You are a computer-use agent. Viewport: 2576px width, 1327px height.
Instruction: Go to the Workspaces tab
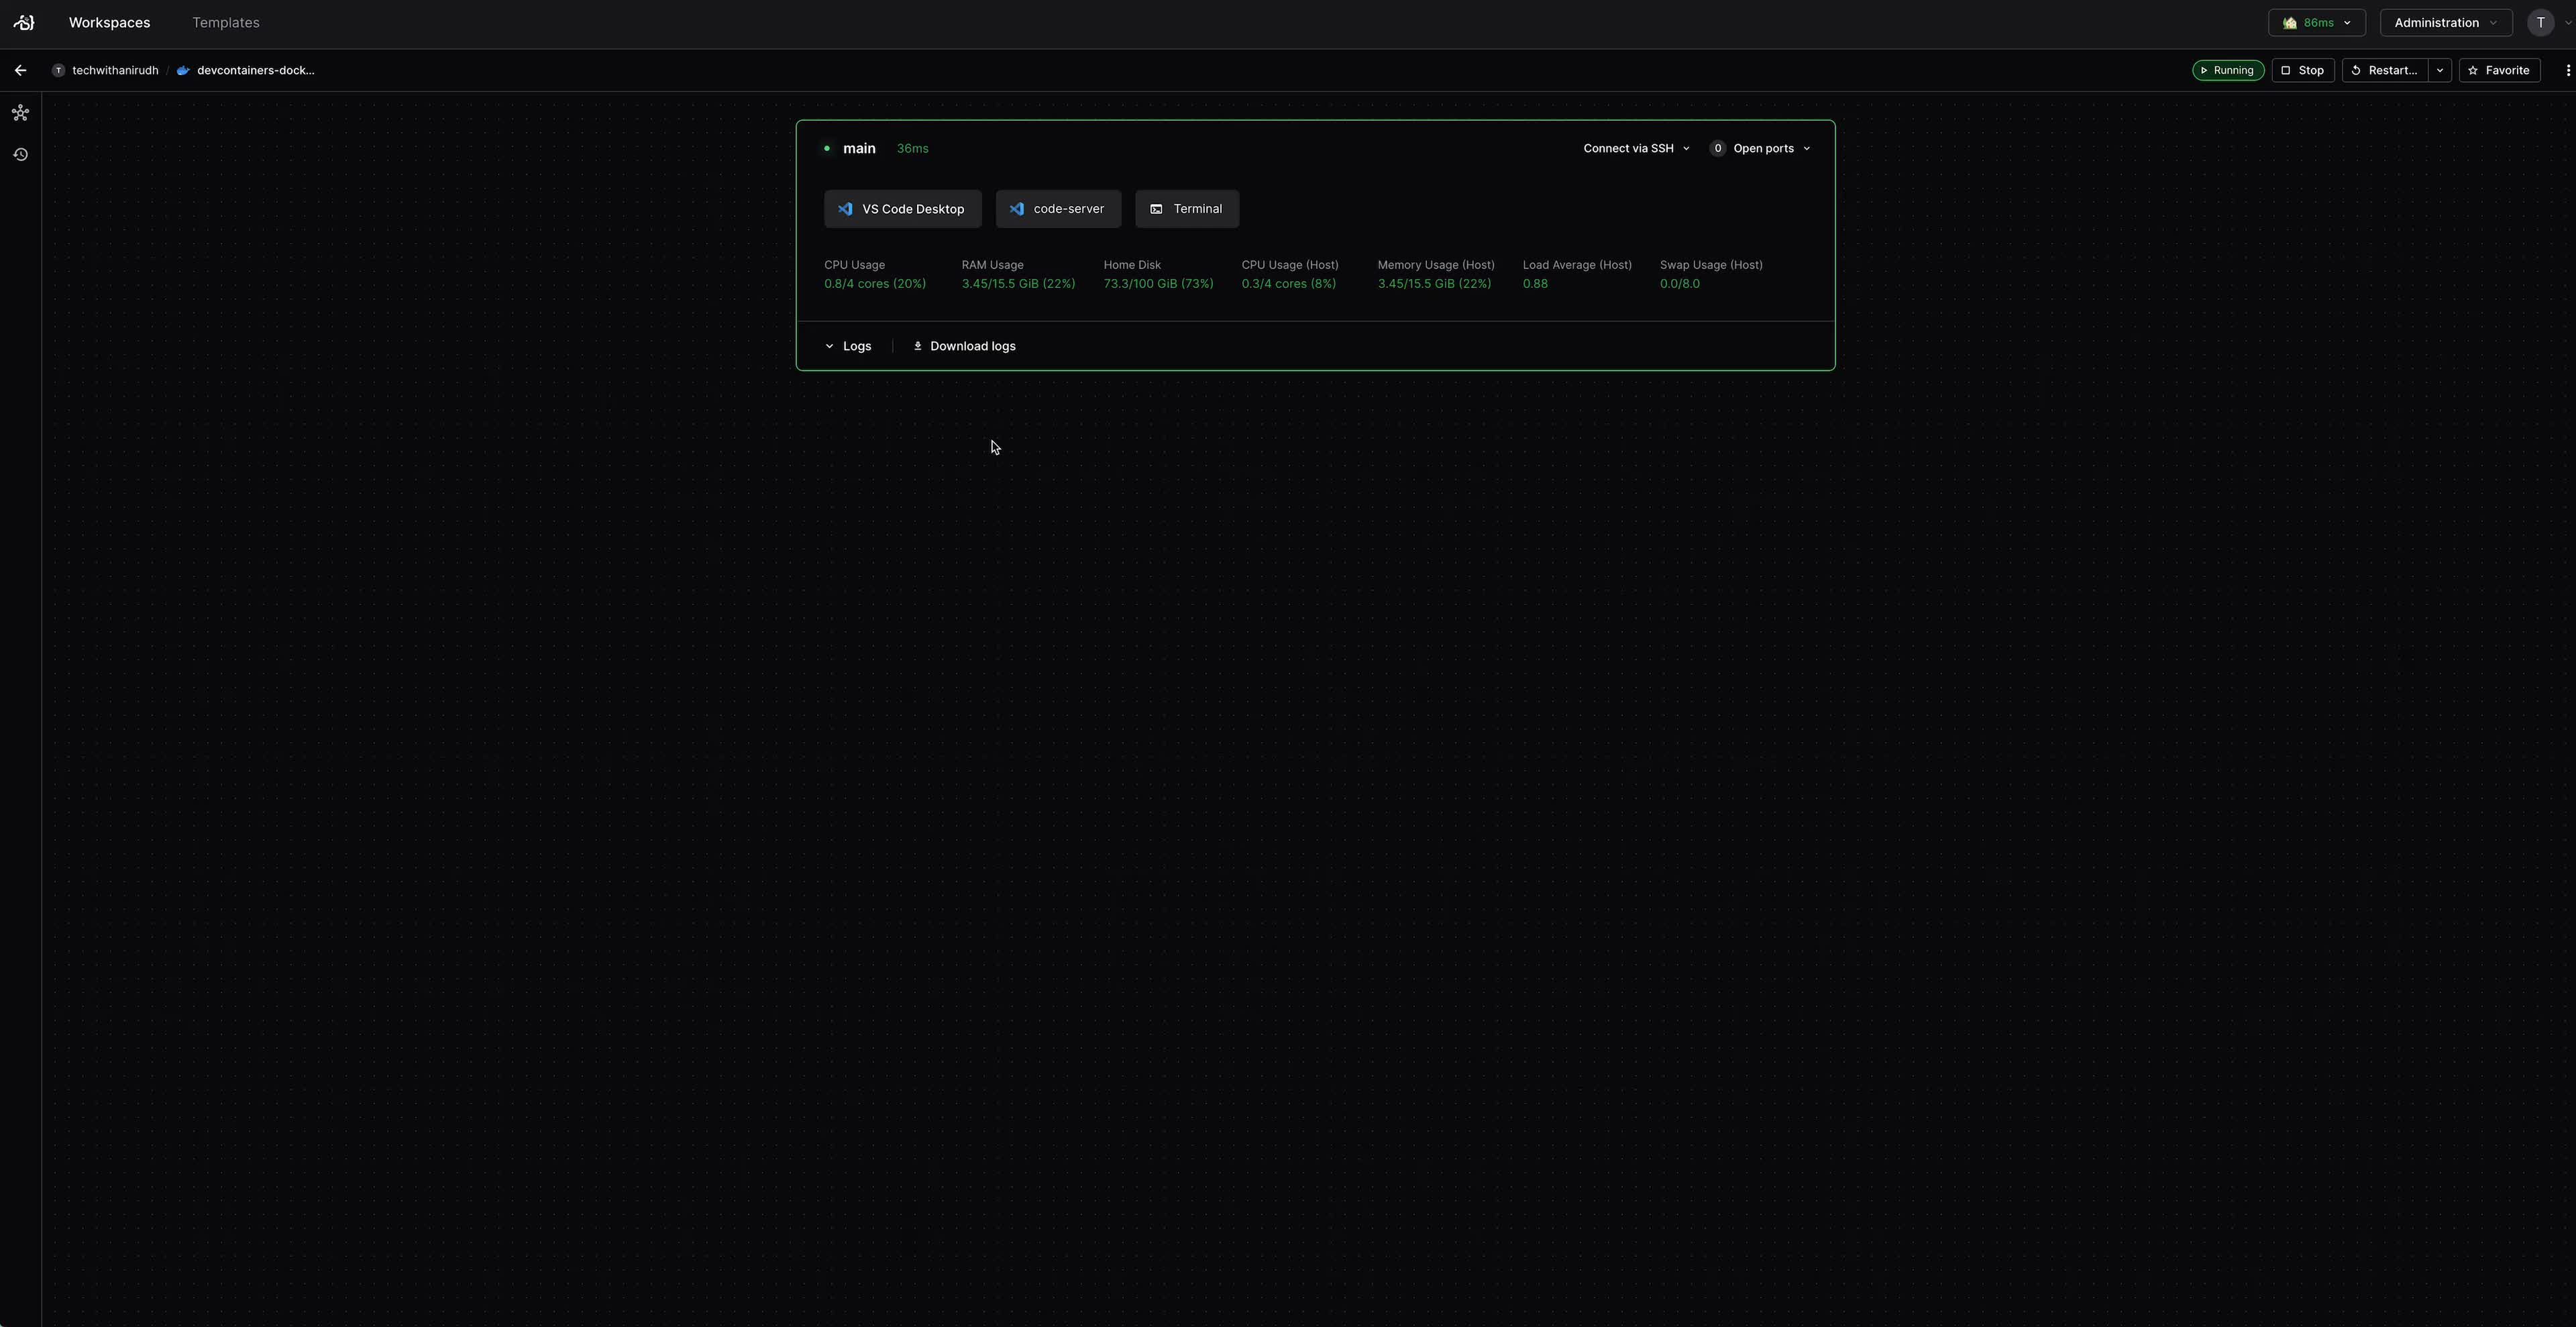pyautogui.click(x=109, y=22)
